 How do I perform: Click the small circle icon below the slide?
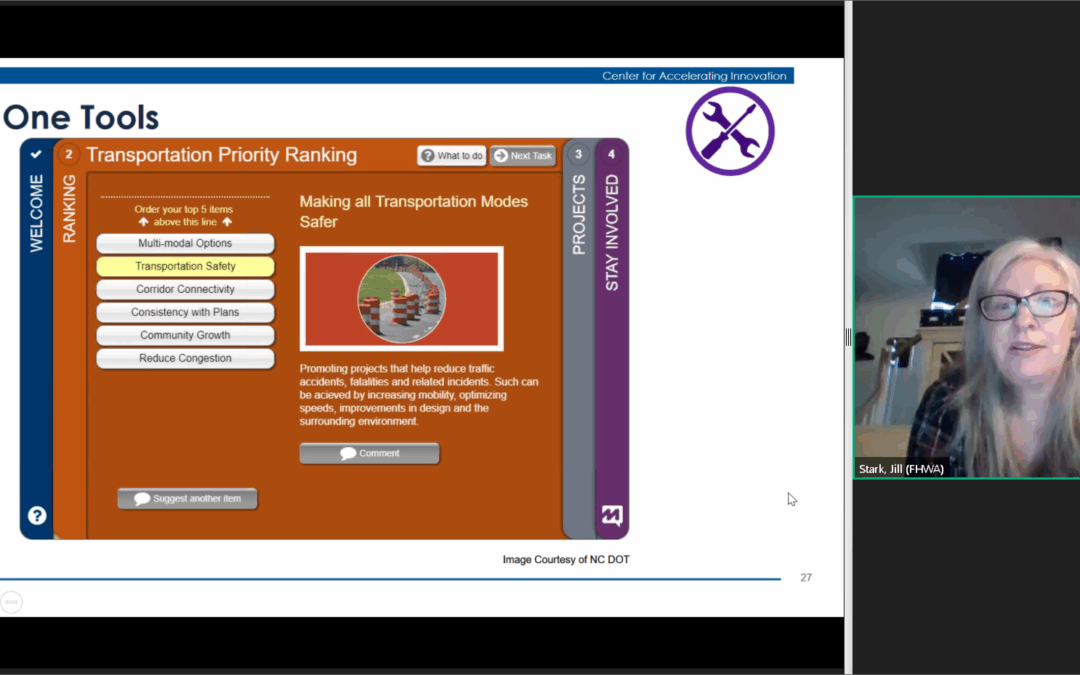11,602
